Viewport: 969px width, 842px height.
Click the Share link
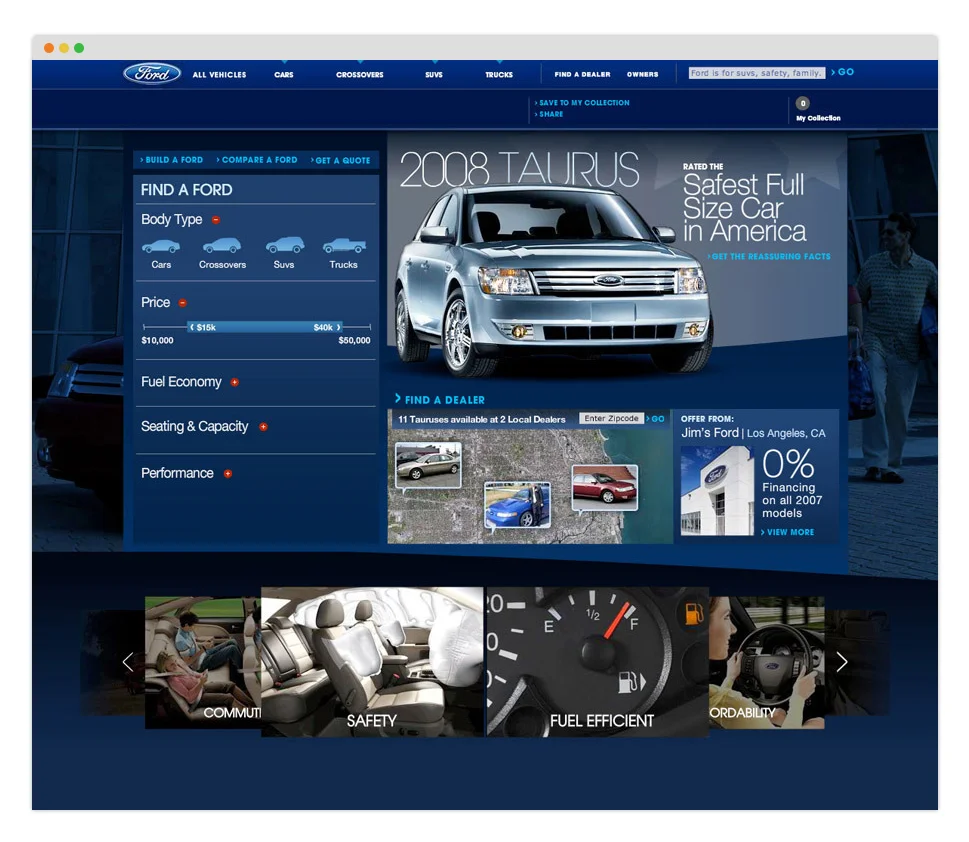click(549, 114)
